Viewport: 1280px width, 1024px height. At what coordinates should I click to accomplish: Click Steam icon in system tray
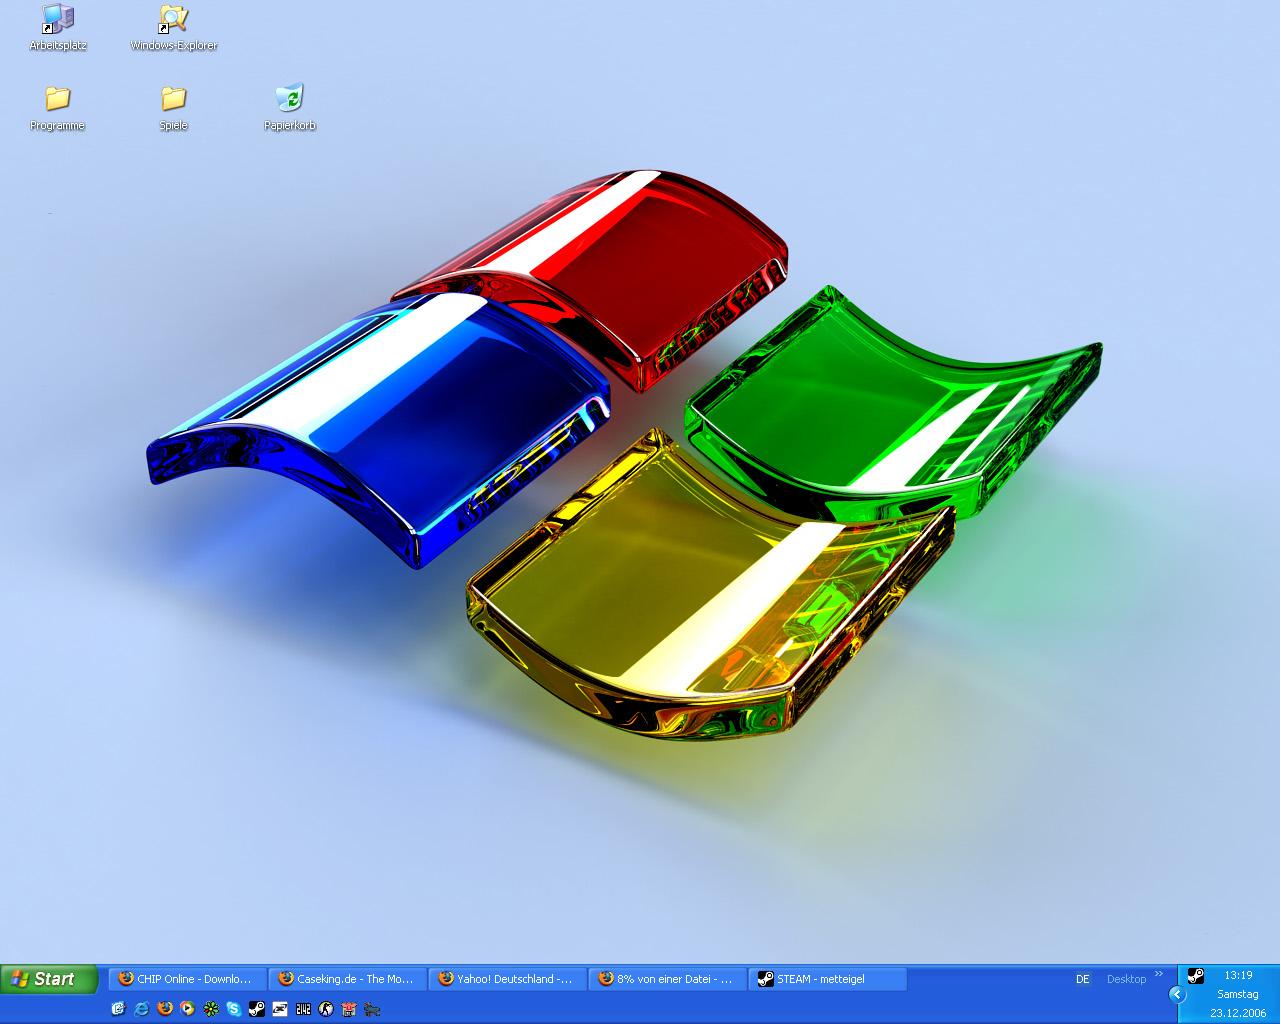coord(1195,976)
